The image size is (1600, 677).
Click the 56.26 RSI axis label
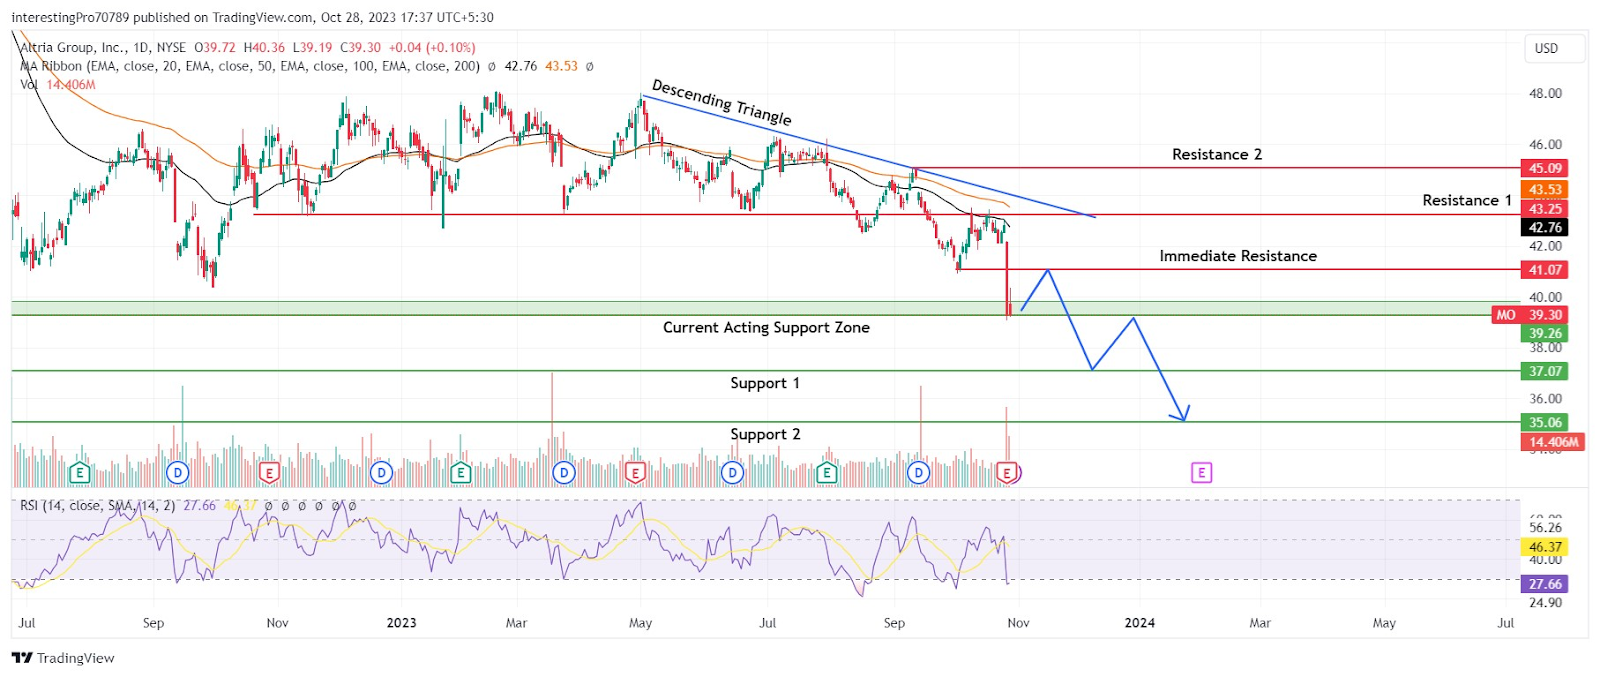coord(1545,528)
